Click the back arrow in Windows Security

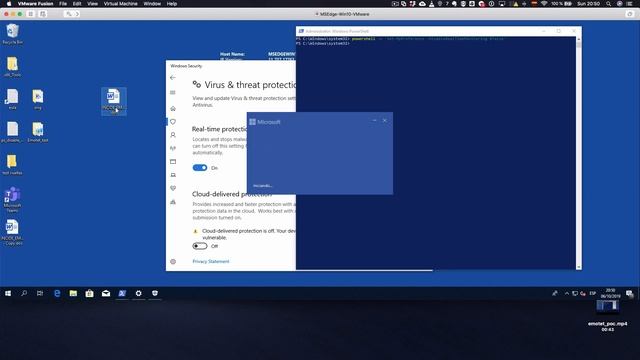click(x=173, y=78)
